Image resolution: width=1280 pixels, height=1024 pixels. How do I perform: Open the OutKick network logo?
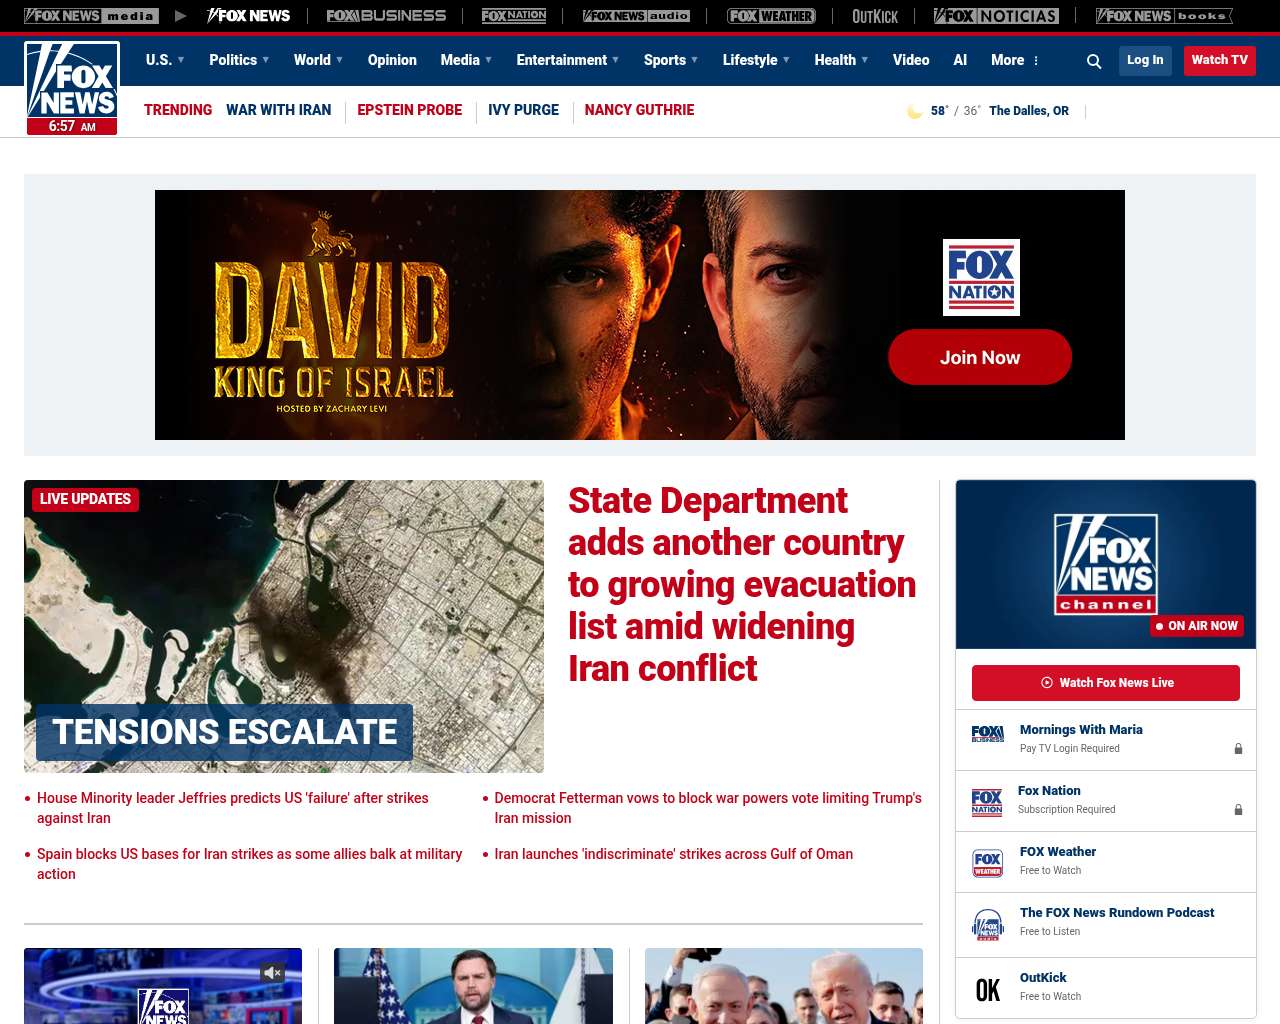[875, 16]
